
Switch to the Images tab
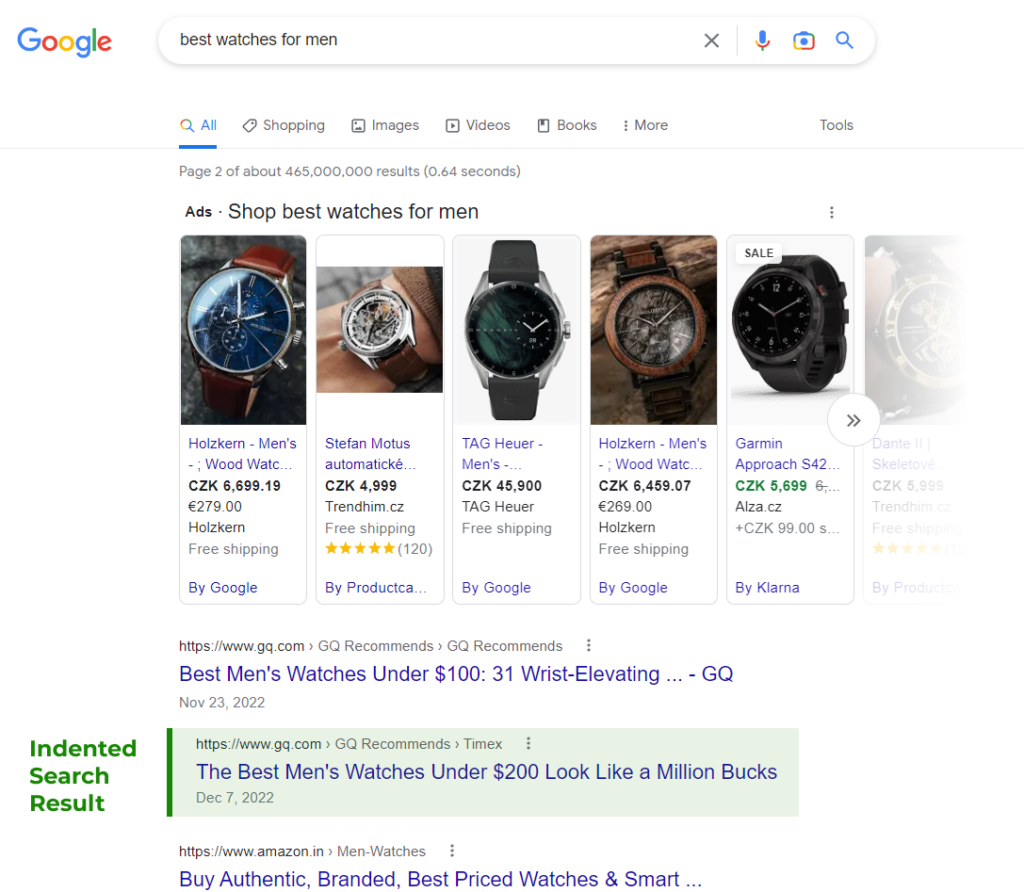coord(385,125)
